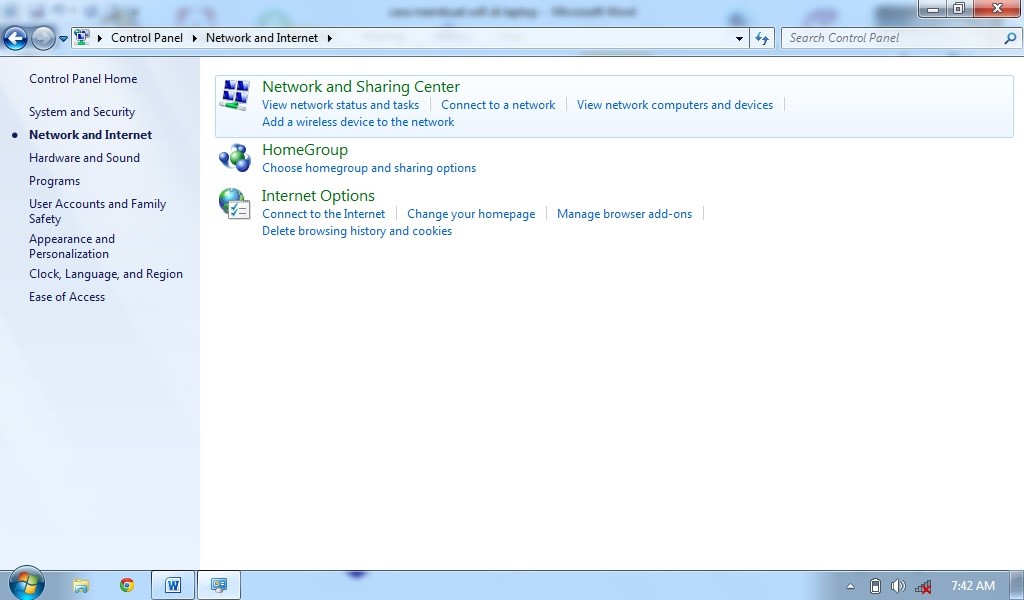Expand the arrow before Control Panel breadcrumb
Viewport: 1024px width, 600px height.
[x=100, y=39]
